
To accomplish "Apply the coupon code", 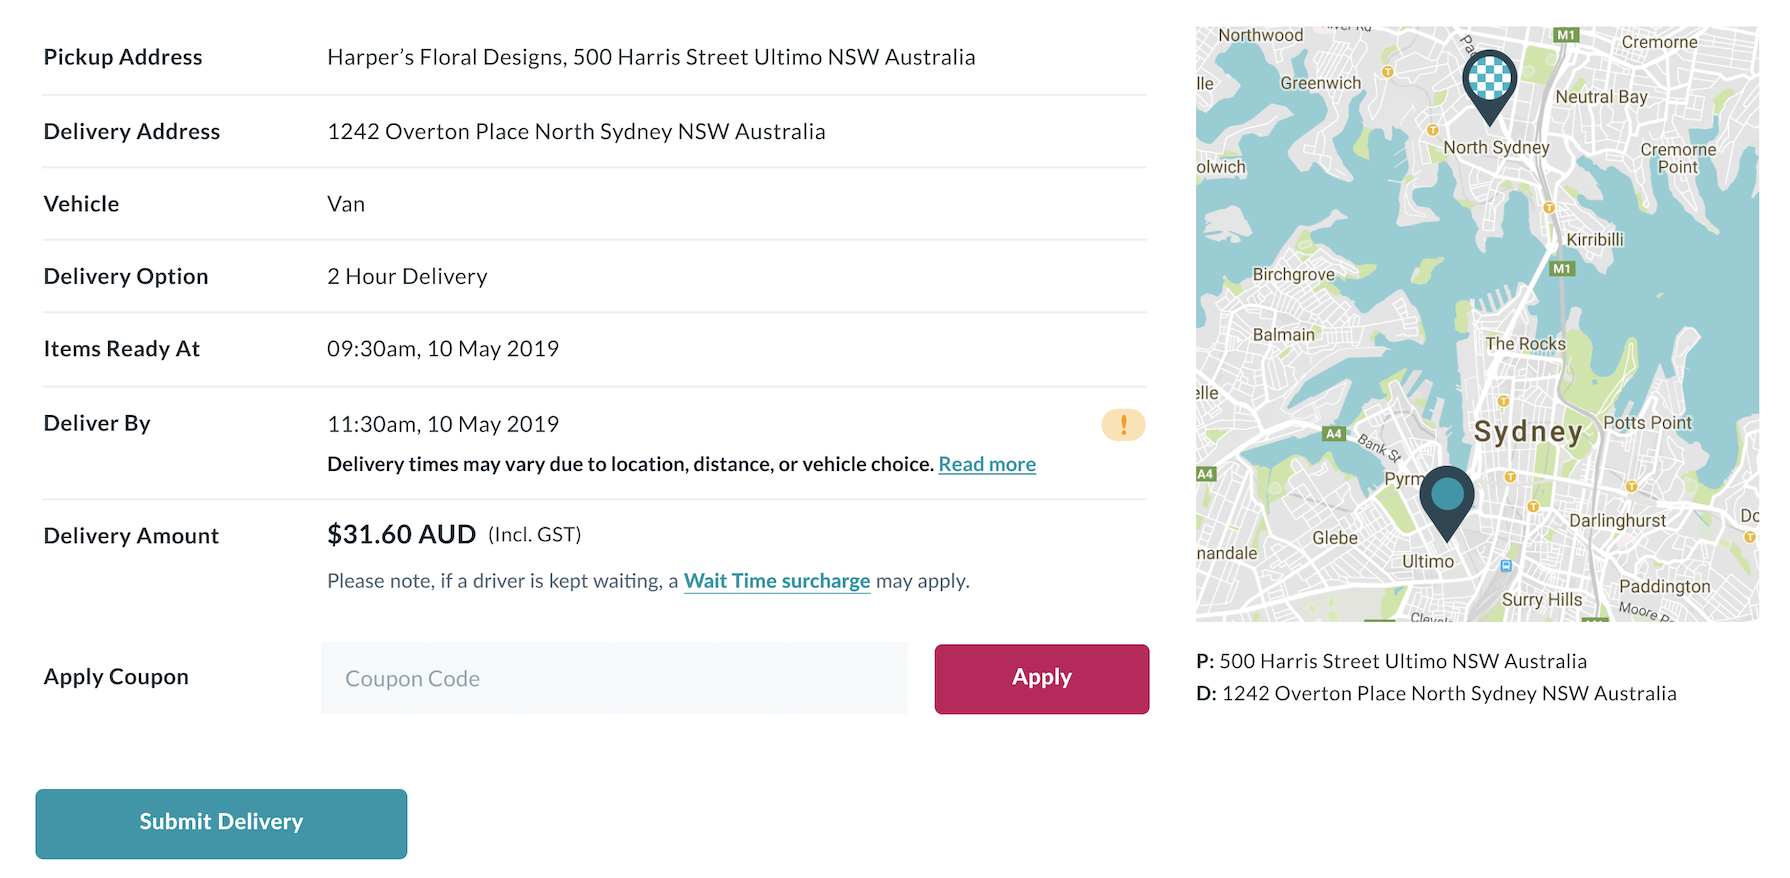I will (x=1042, y=679).
